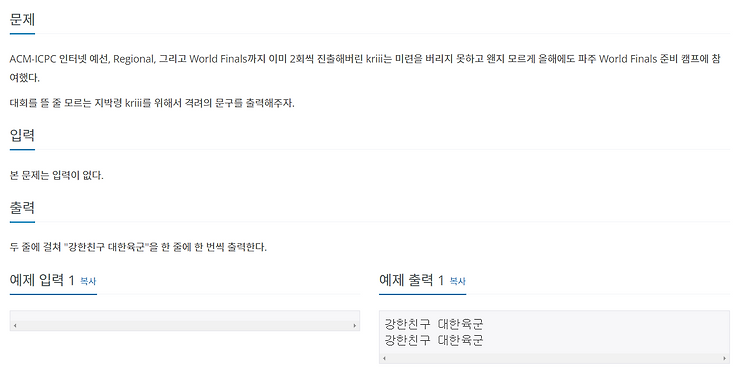The height and width of the screenshot is (373, 750).
Task: Click left scroll arrow in example input box
Action: pyautogui.click(x=15, y=326)
